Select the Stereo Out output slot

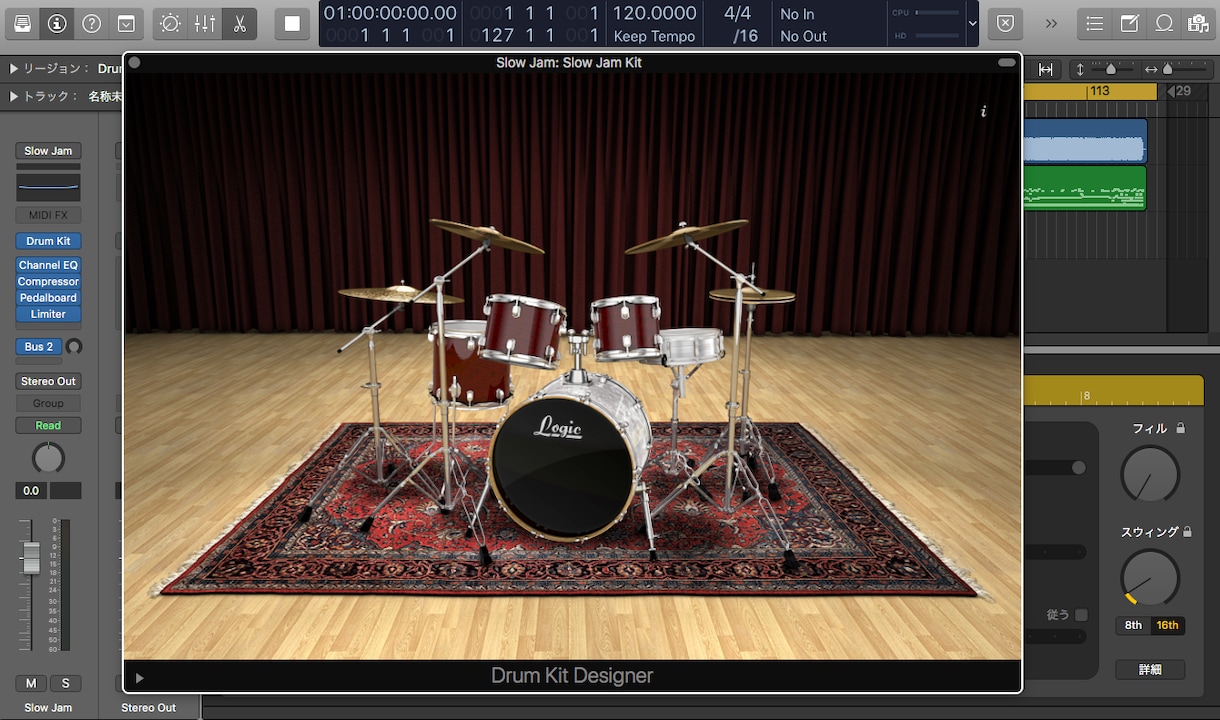tap(48, 381)
